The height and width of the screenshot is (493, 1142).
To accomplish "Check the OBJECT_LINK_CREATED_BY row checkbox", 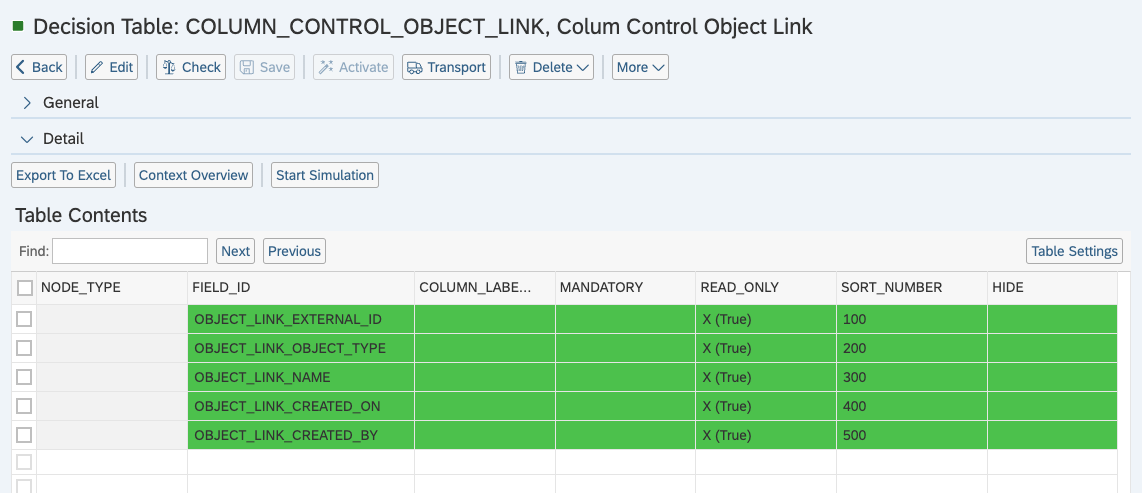I will pos(25,435).
